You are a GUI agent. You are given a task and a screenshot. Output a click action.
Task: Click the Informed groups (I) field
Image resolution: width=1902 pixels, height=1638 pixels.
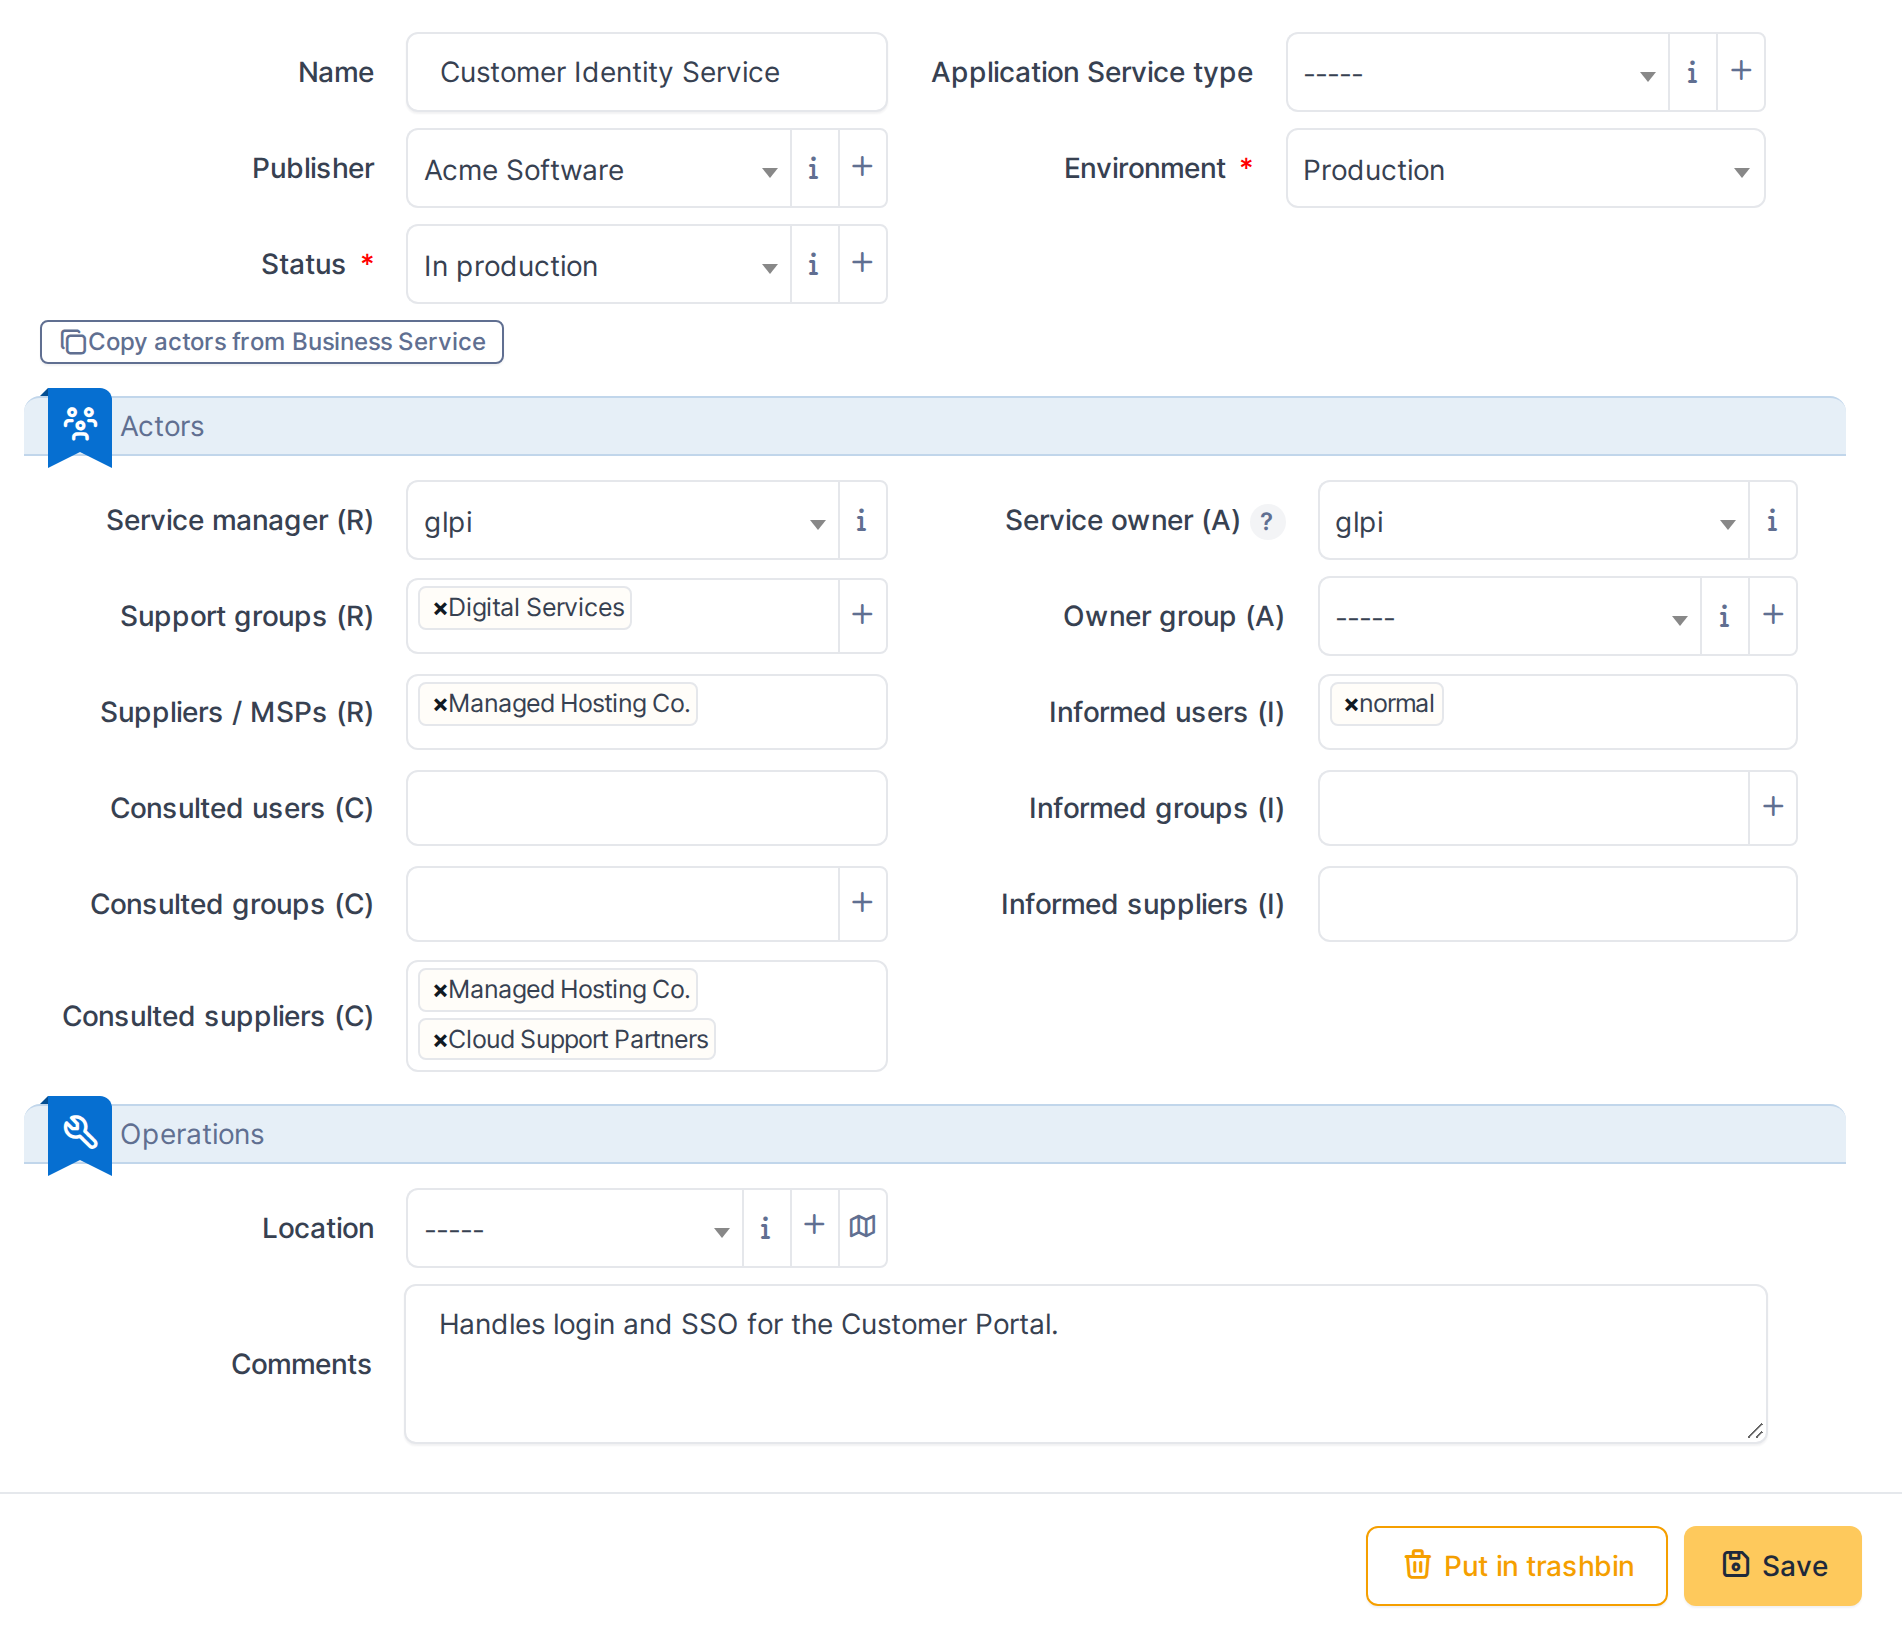coord(1534,808)
